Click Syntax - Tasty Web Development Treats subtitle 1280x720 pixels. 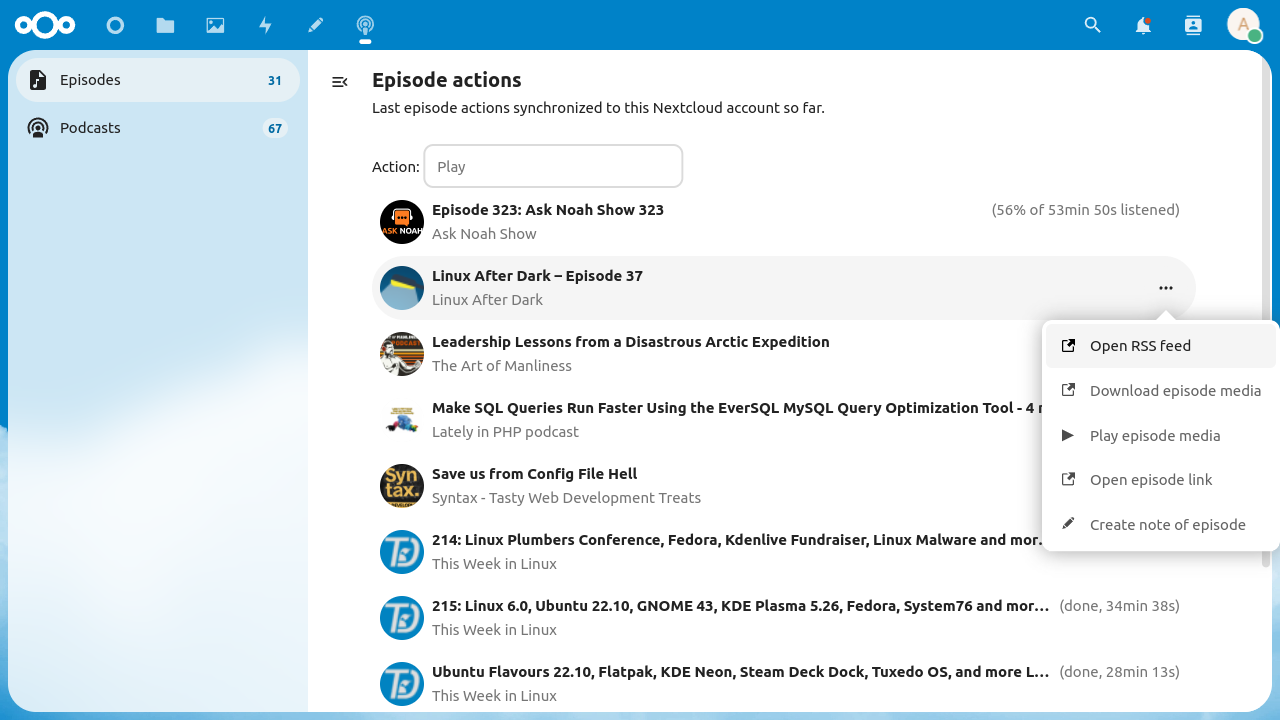[x=567, y=498]
